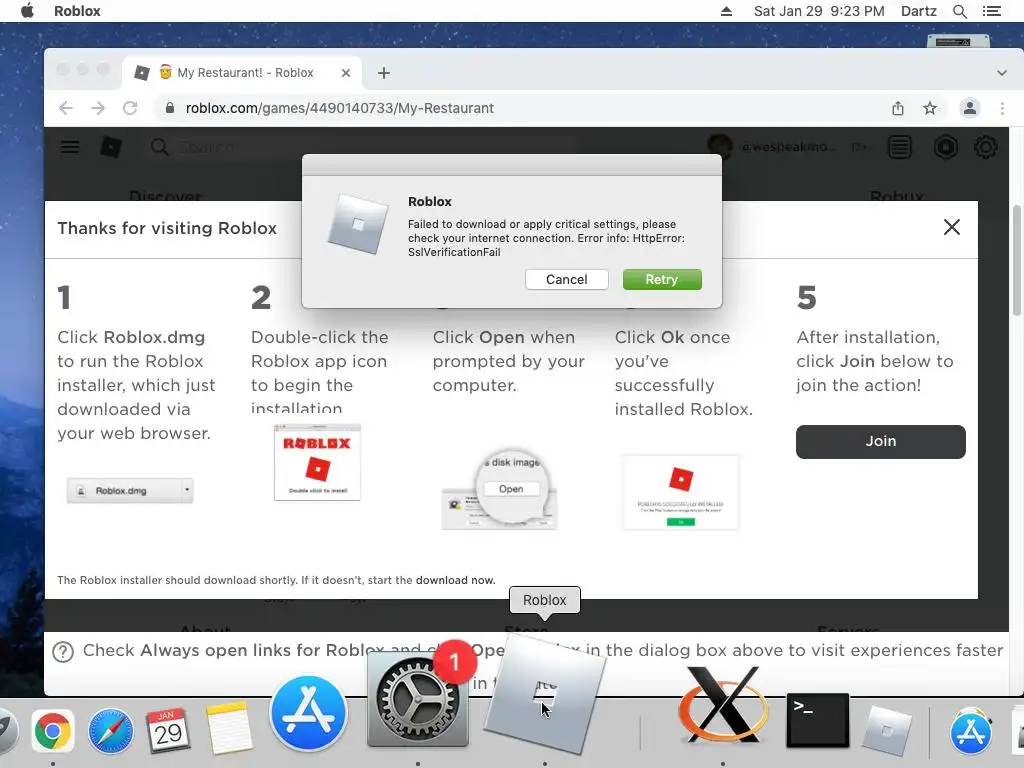
Task: Open System Preferences from the Dock
Action: 418,699
